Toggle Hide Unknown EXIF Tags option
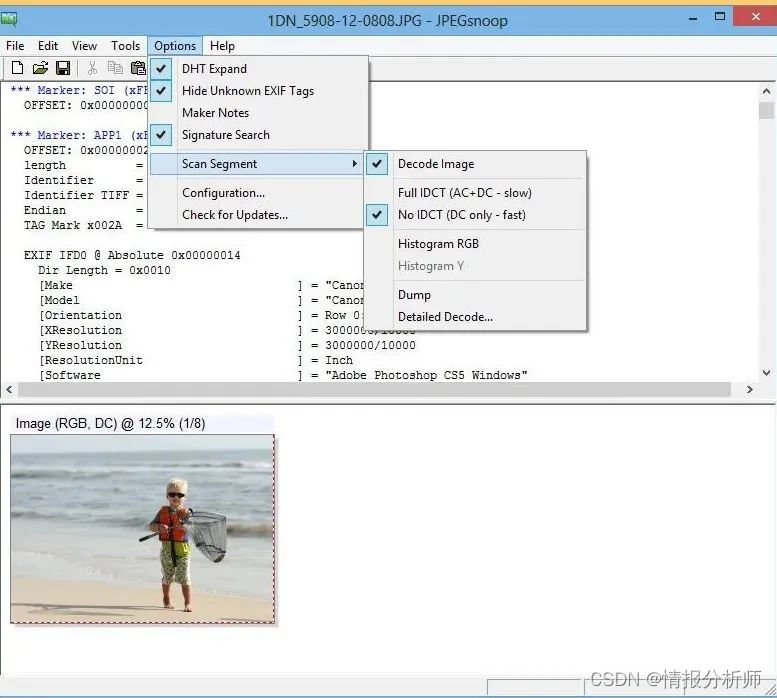Viewport: 777px width, 698px height. [258, 91]
